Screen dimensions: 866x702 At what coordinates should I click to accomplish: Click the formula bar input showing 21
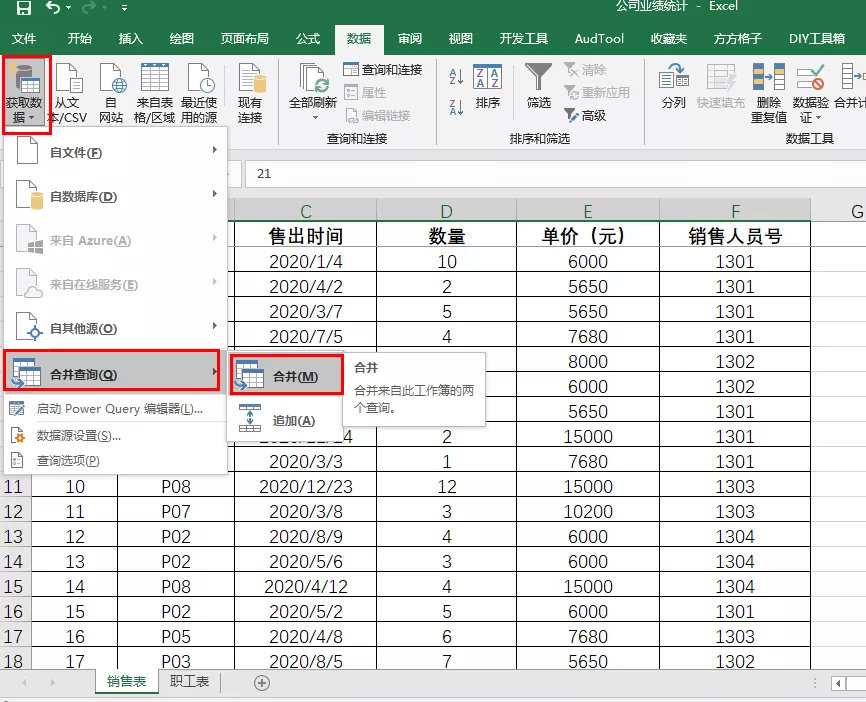(555, 173)
